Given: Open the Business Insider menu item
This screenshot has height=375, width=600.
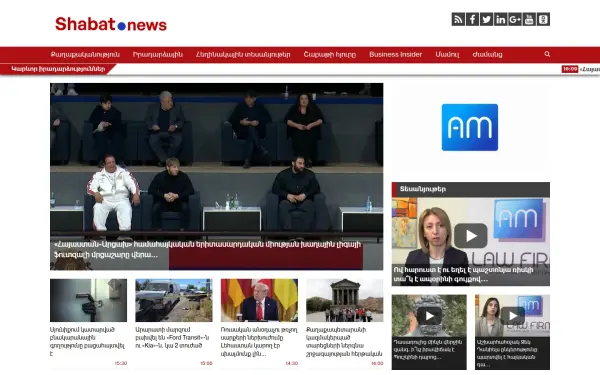Looking at the screenshot, I should click(395, 54).
